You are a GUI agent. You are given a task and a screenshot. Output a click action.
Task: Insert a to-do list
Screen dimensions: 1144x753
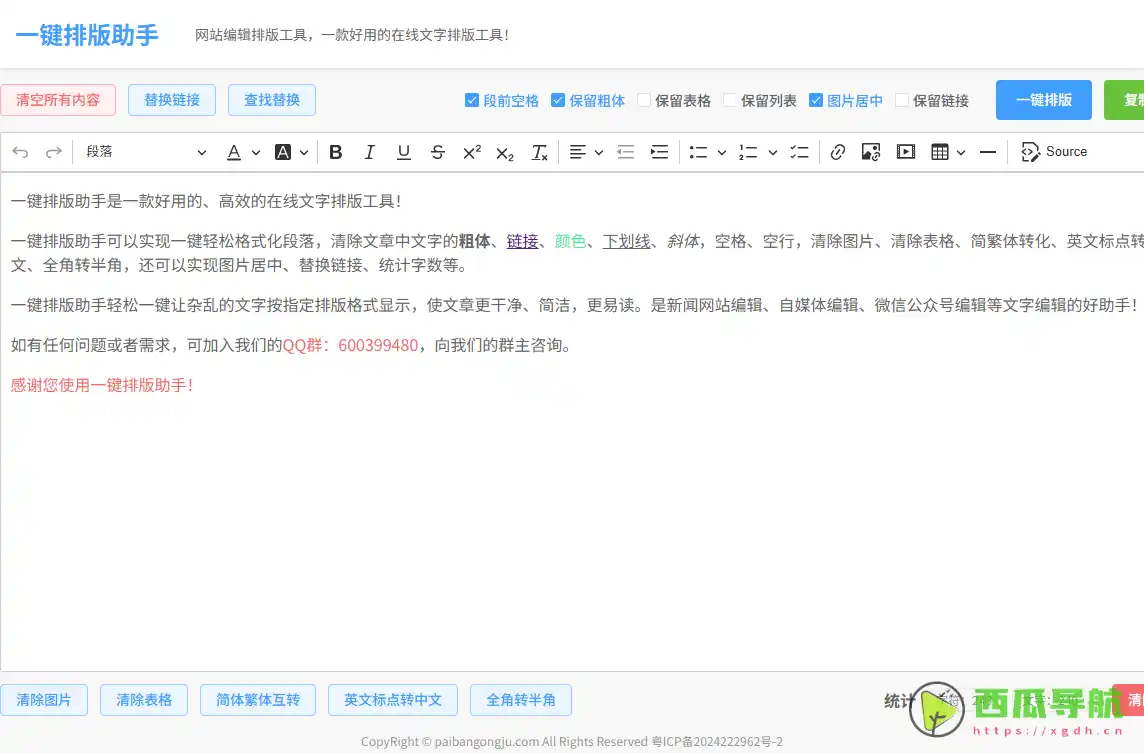(800, 152)
